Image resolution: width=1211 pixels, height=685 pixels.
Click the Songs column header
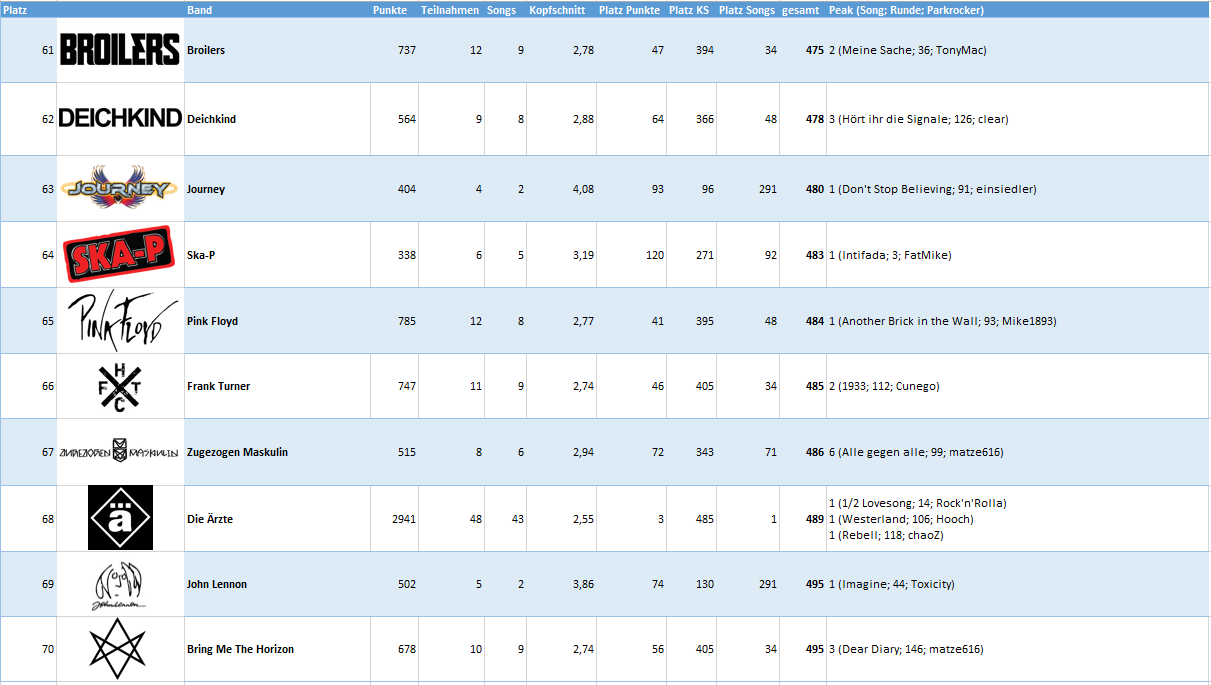[502, 10]
